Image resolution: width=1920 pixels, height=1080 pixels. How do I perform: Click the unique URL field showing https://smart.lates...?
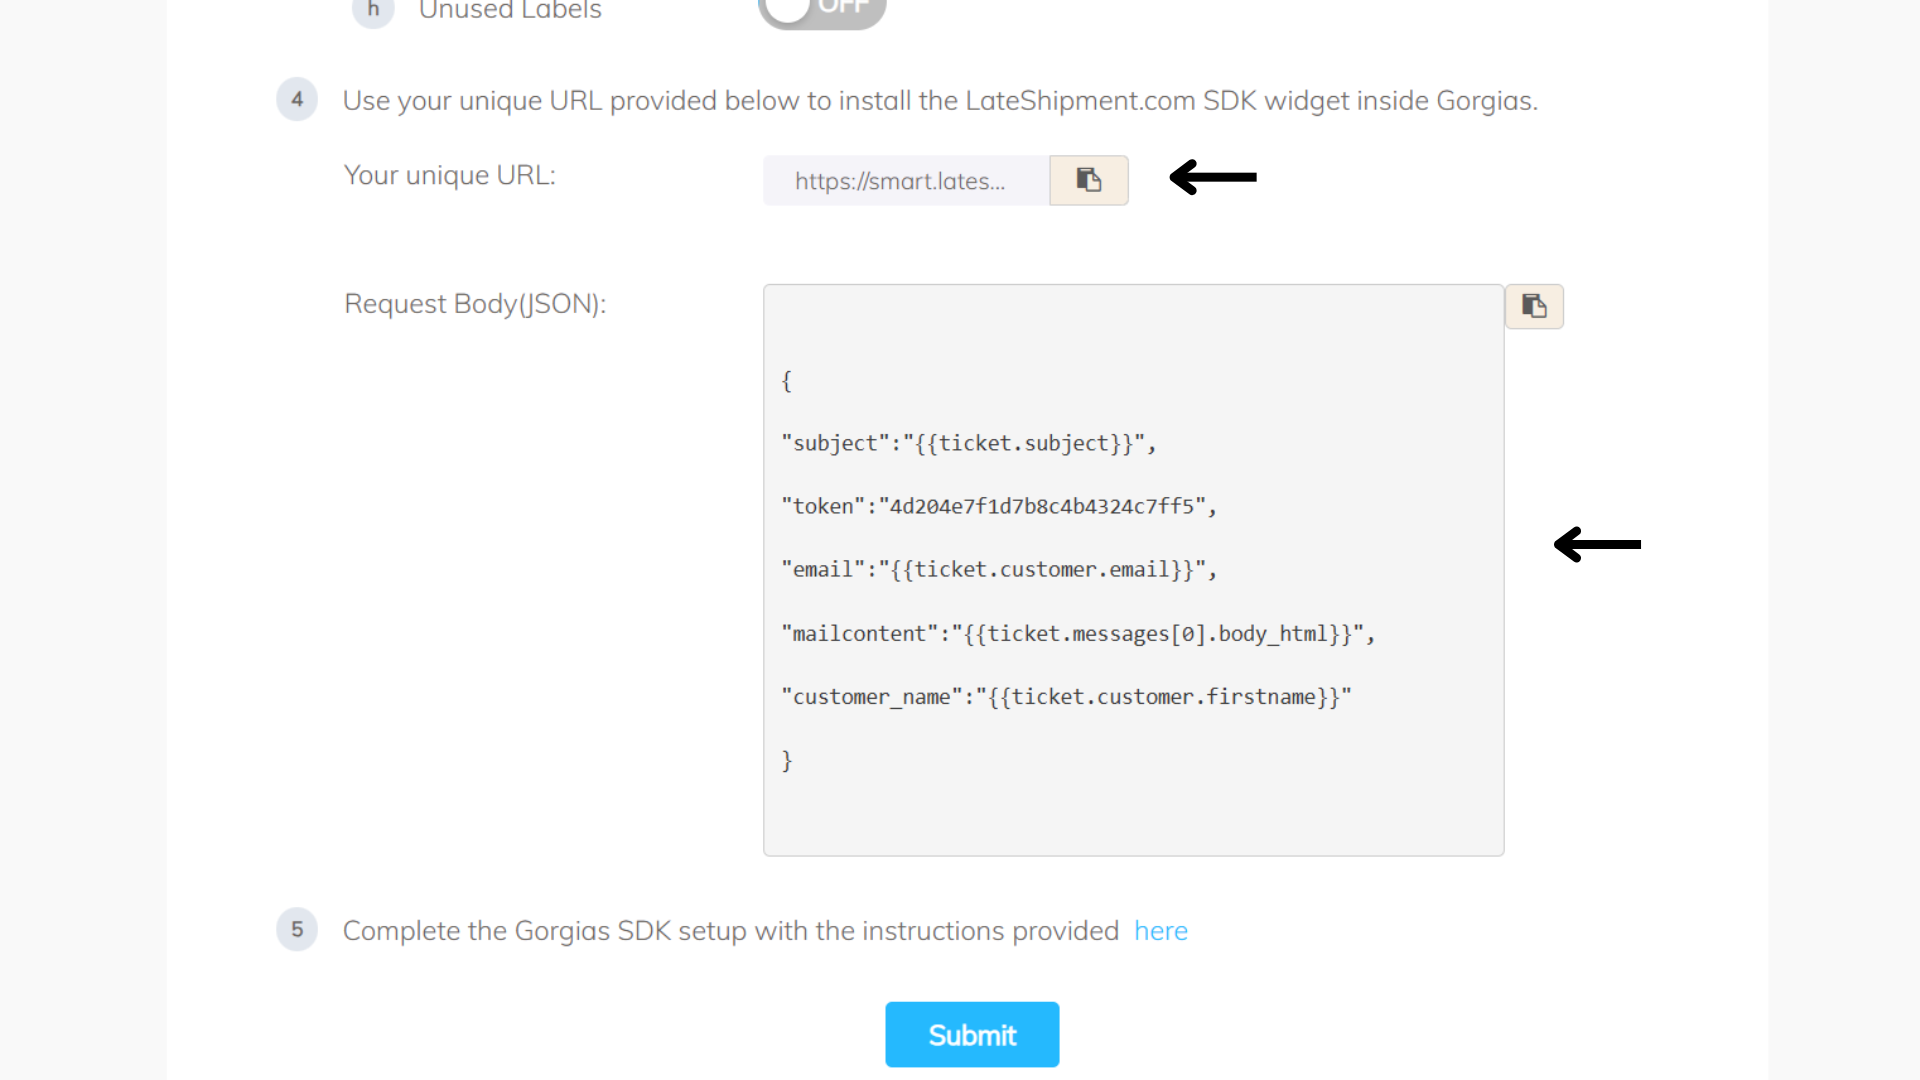pos(906,180)
